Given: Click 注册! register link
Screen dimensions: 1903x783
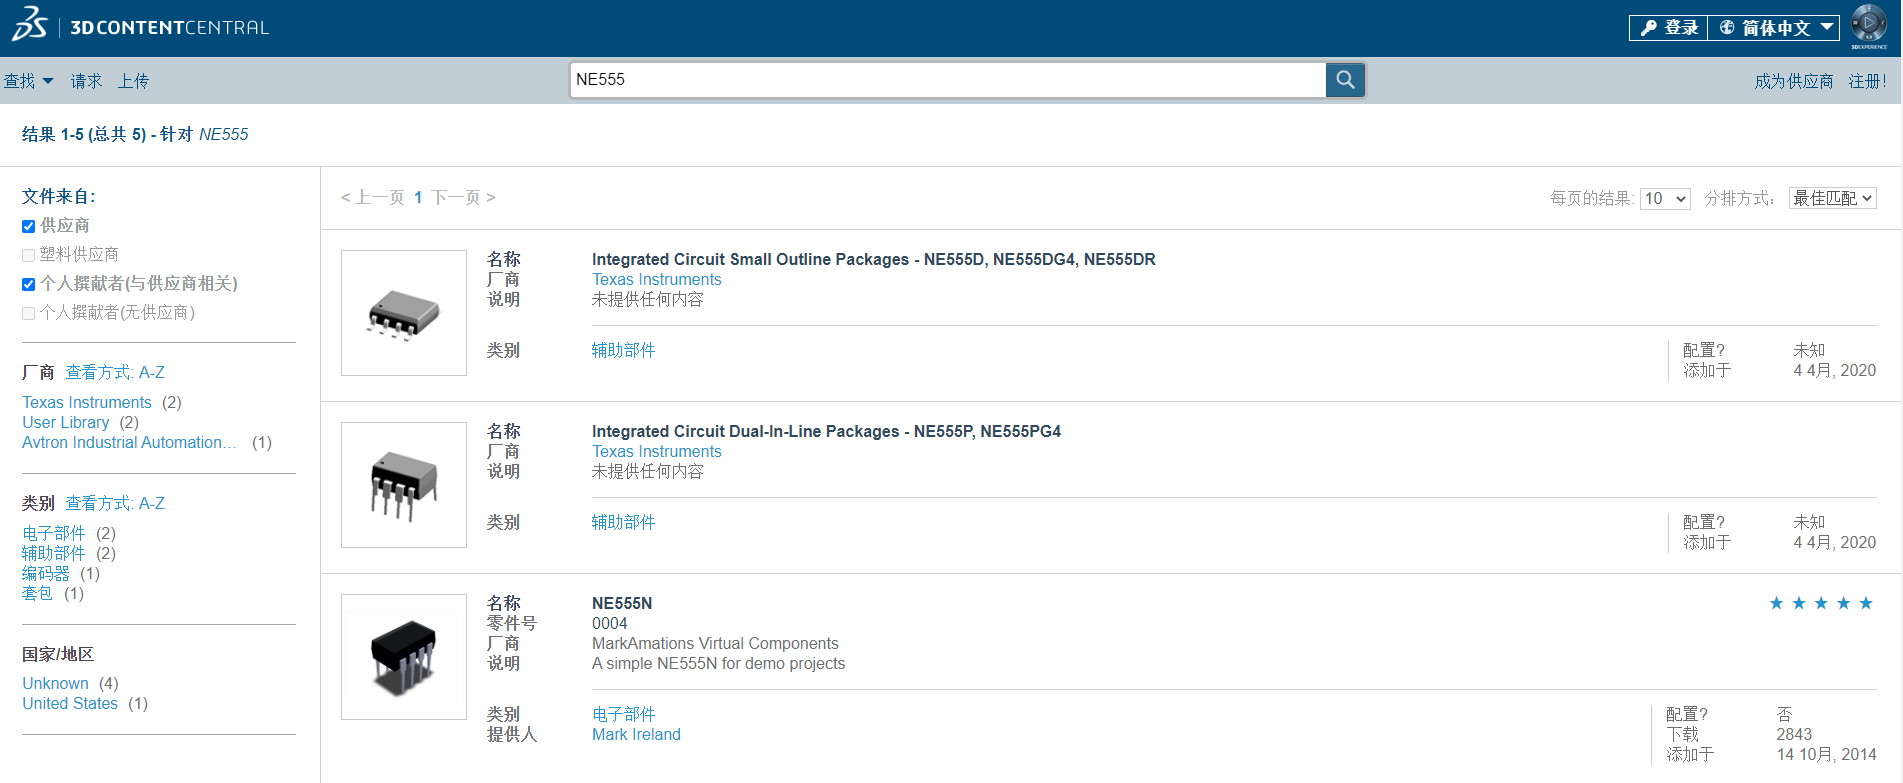Looking at the screenshot, I should [1867, 81].
